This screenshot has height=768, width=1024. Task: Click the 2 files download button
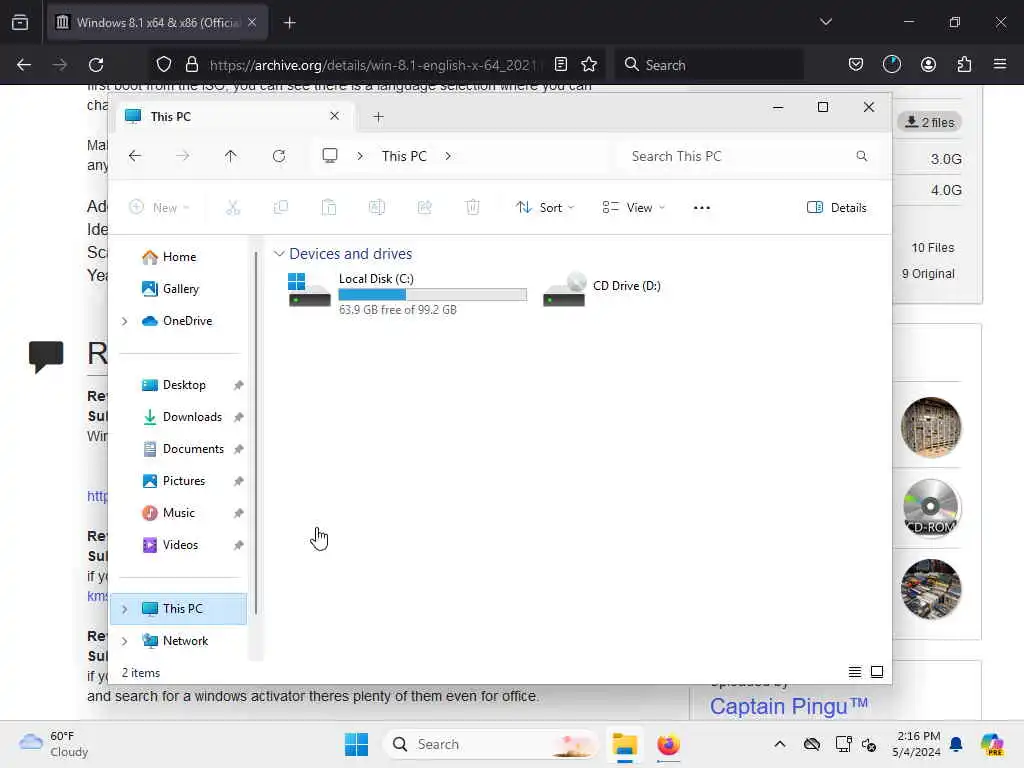[929, 122]
